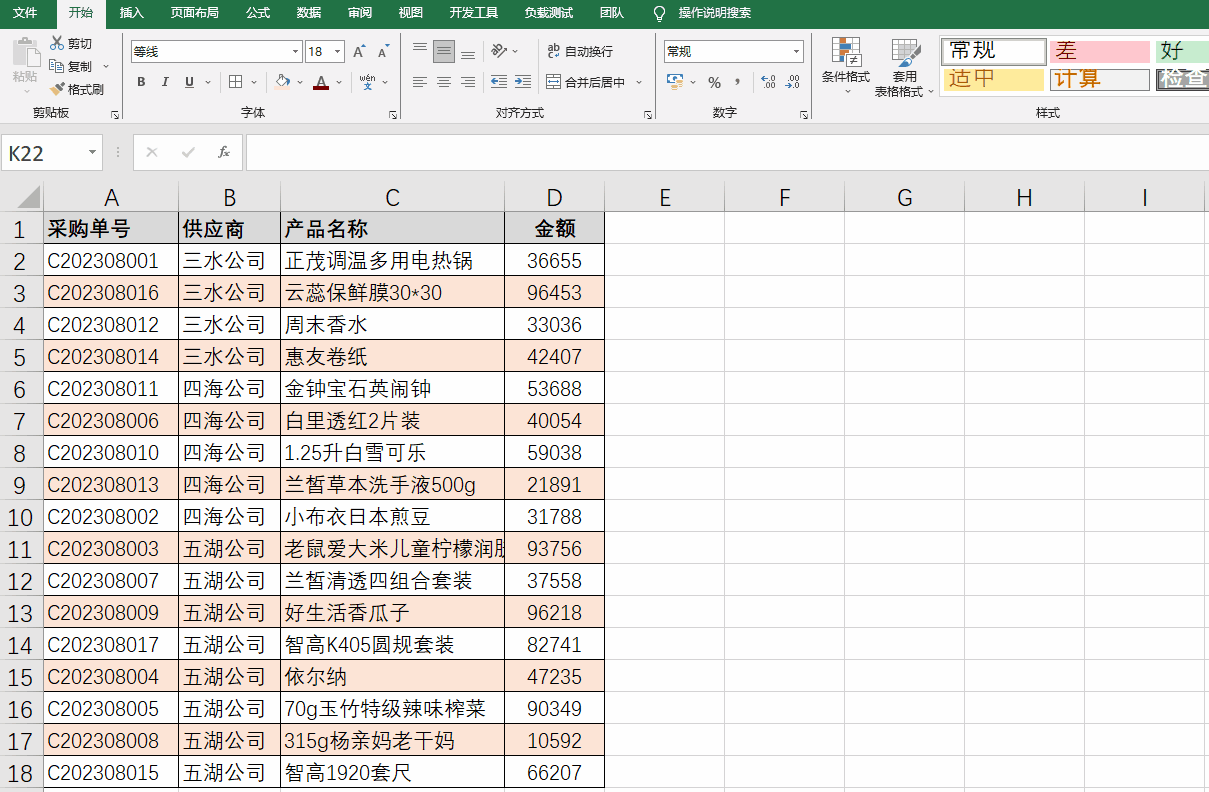Screen dimensions: 1209x792
Task: Open the font name dropdown (等线)
Action: [296, 51]
